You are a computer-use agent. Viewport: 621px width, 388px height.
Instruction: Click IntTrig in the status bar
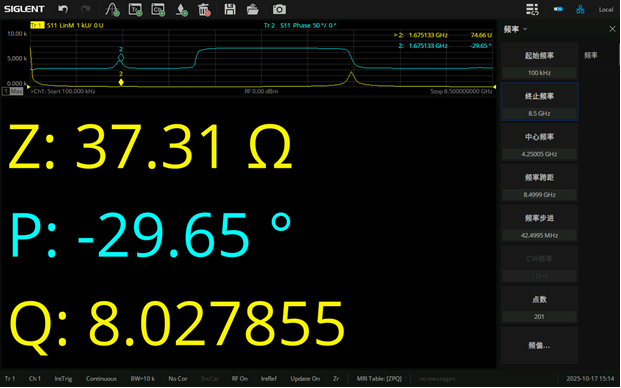pos(63,379)
